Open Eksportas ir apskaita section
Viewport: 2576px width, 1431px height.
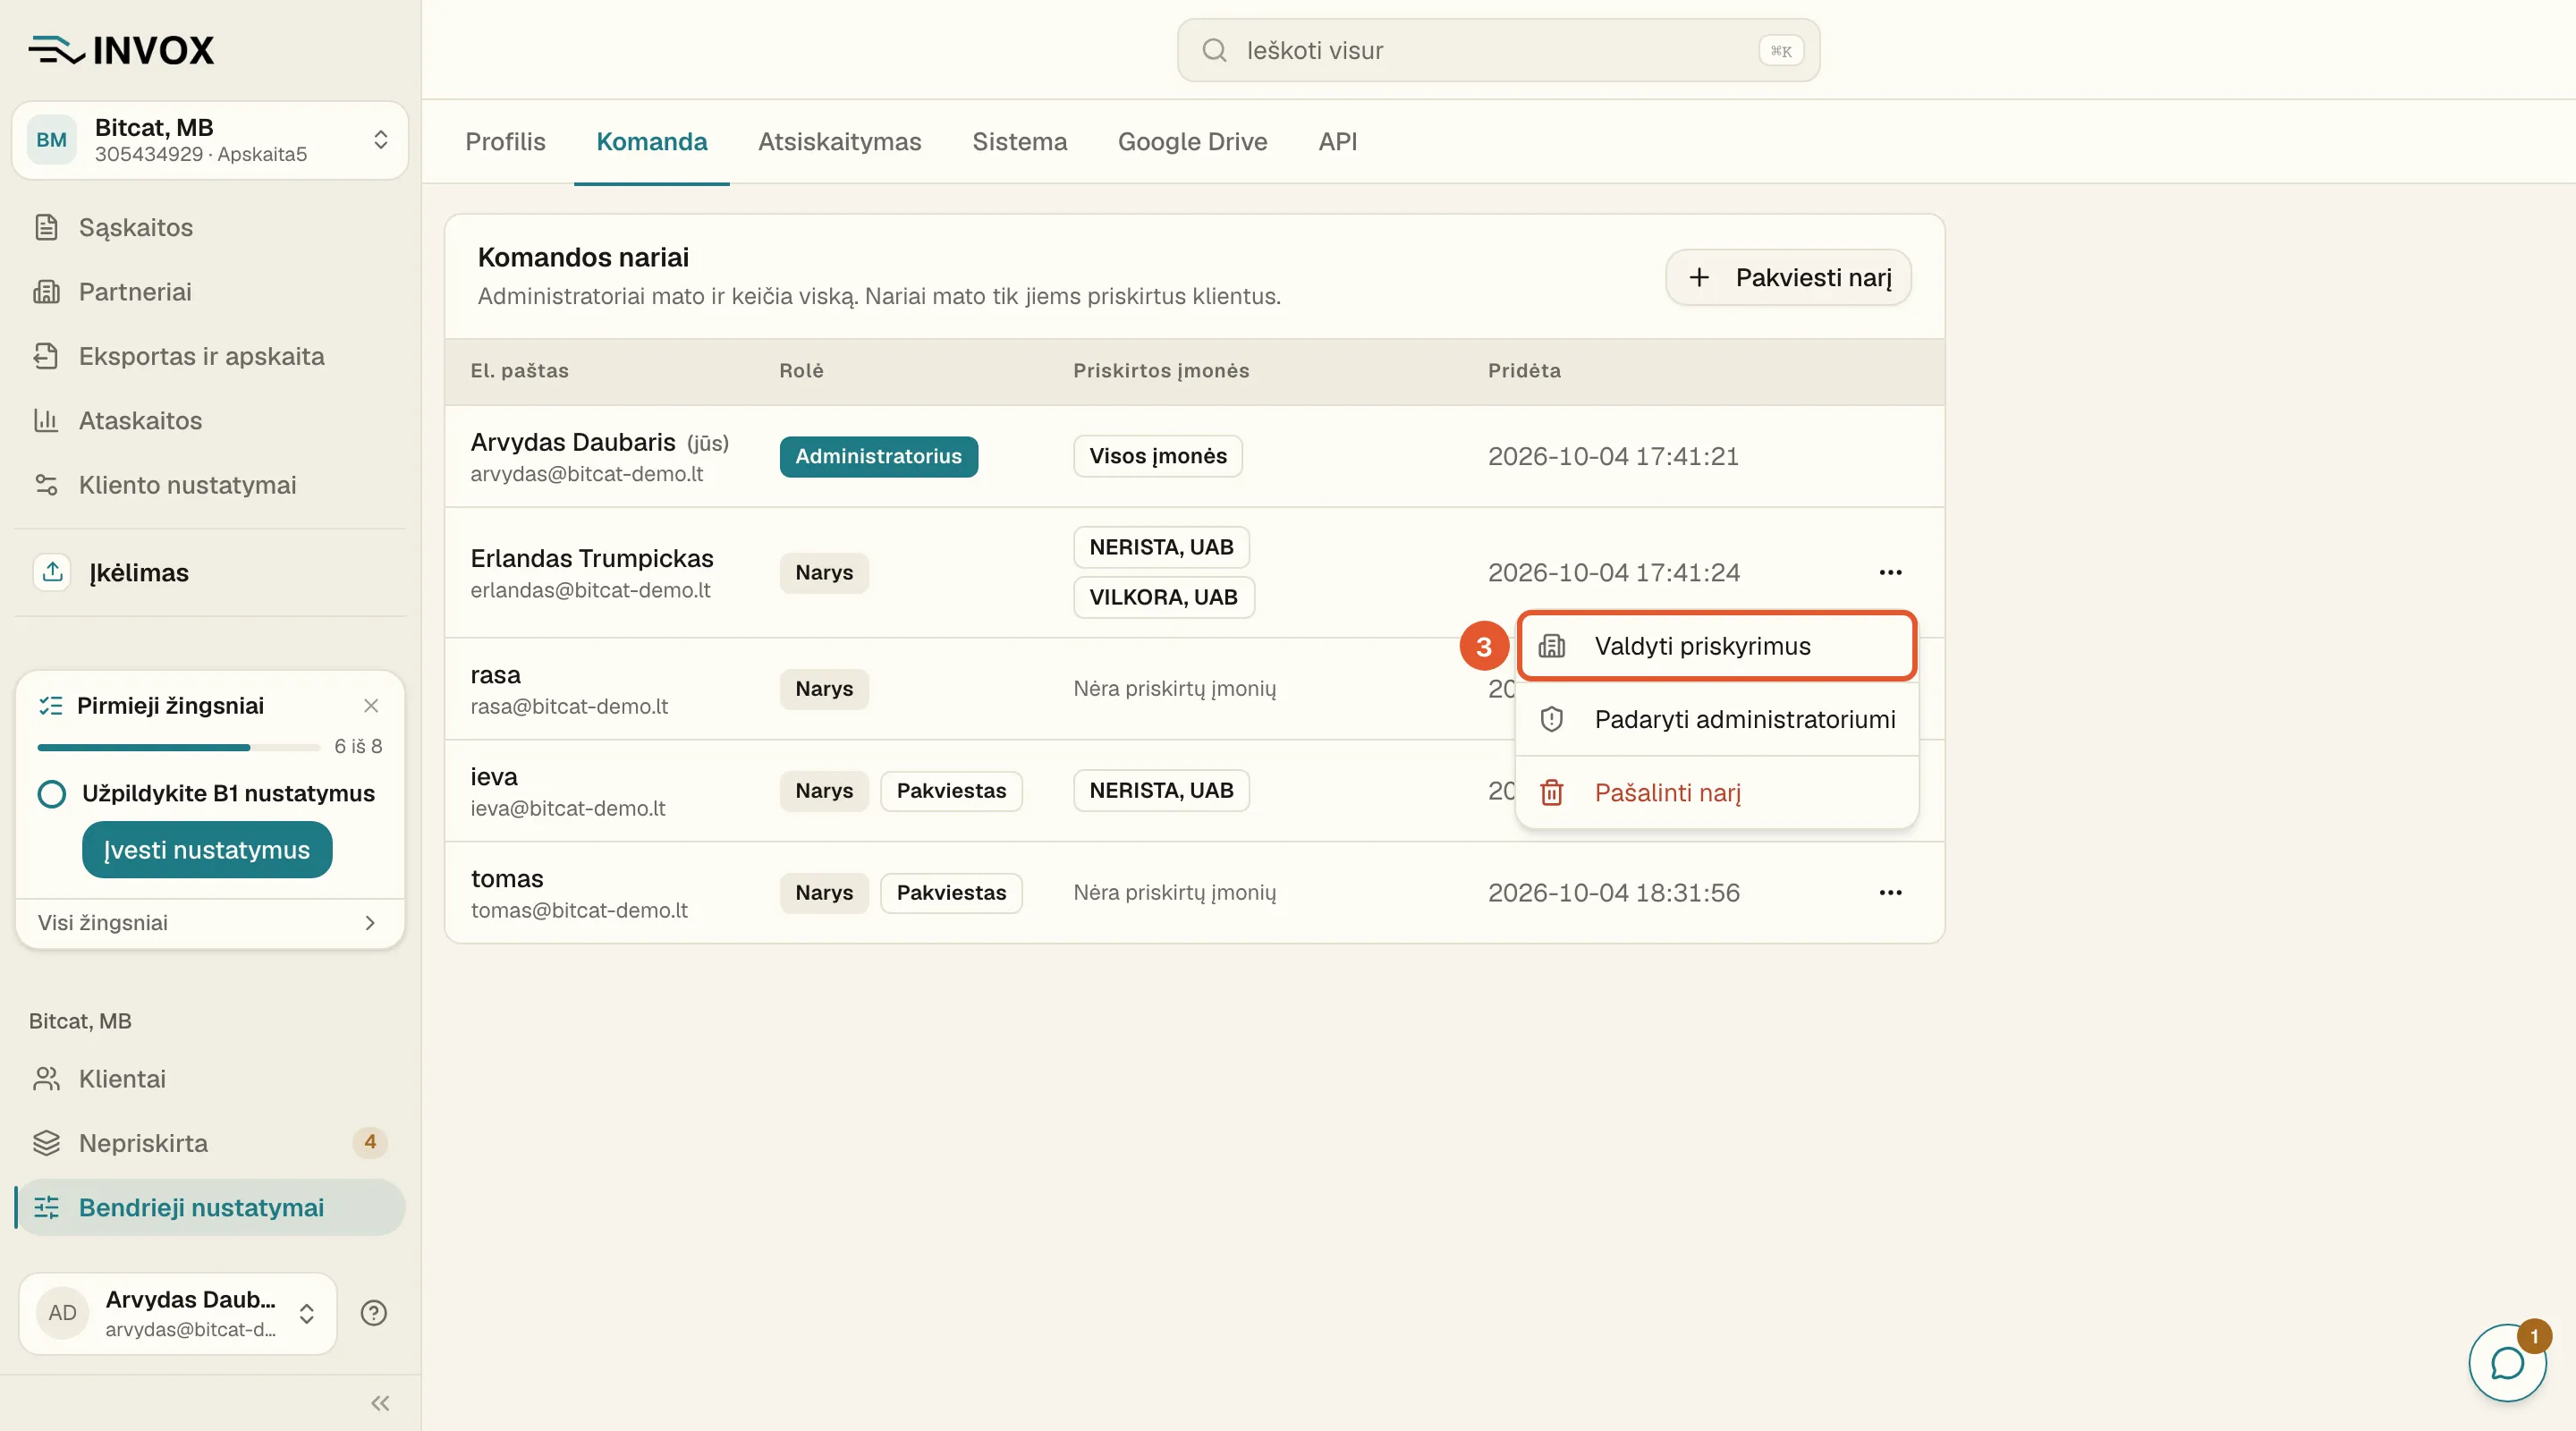(209, 356)
